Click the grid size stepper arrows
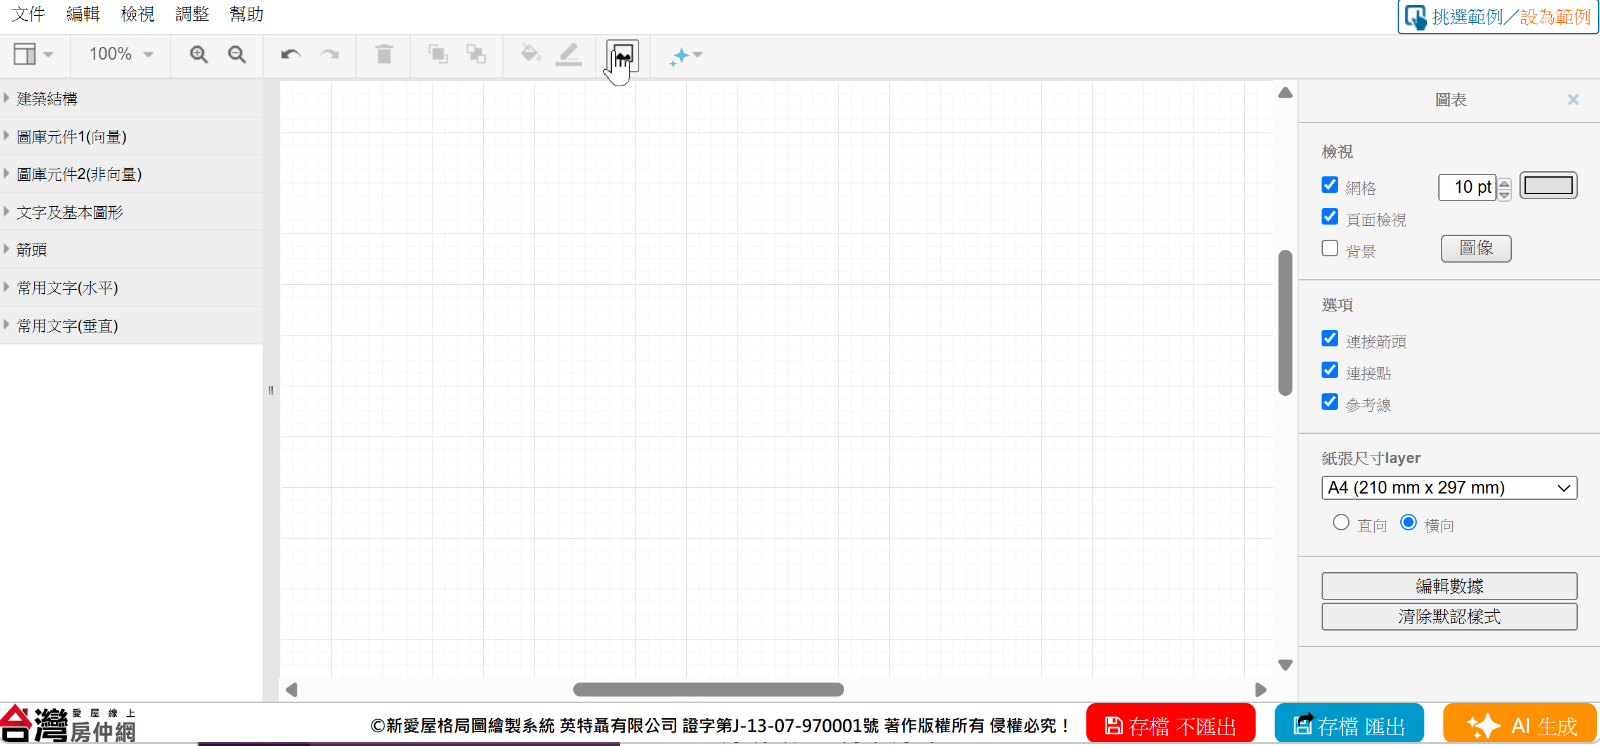Screen dimensions: 1600x746 pos(1504,188)
